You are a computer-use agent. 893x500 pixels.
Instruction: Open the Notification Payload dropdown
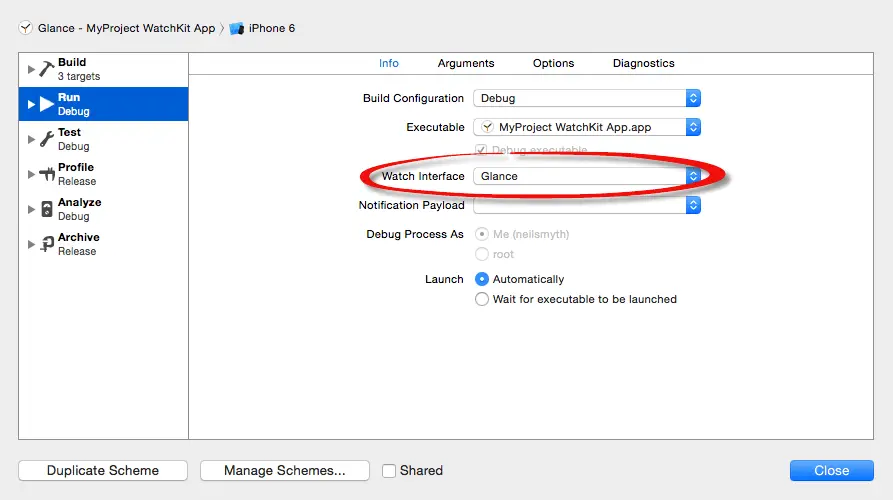587,205
